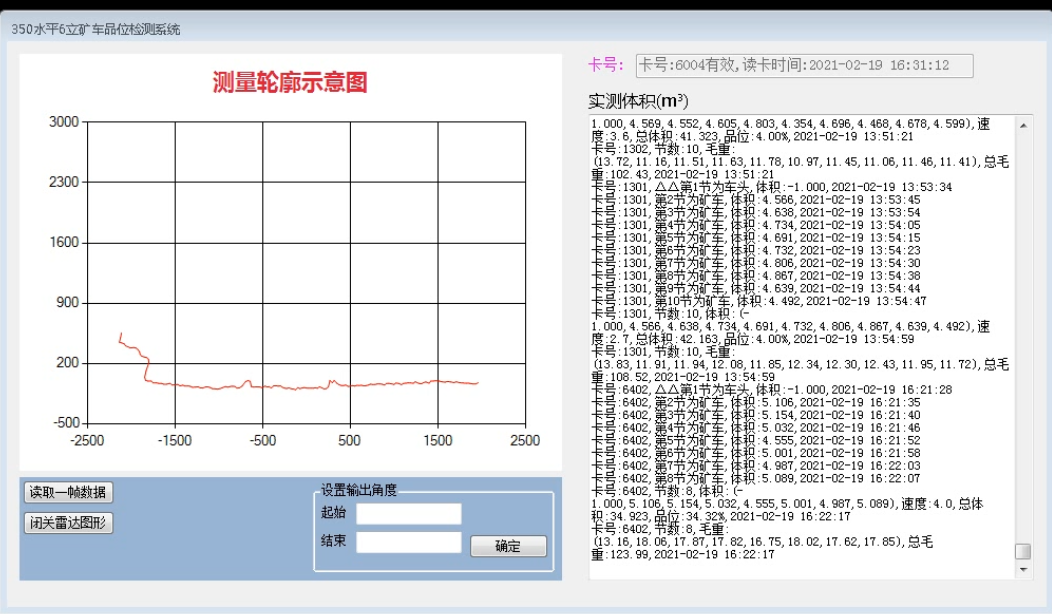Click 第10节为矿车 体积:4.492 log line

click(758, 301)
